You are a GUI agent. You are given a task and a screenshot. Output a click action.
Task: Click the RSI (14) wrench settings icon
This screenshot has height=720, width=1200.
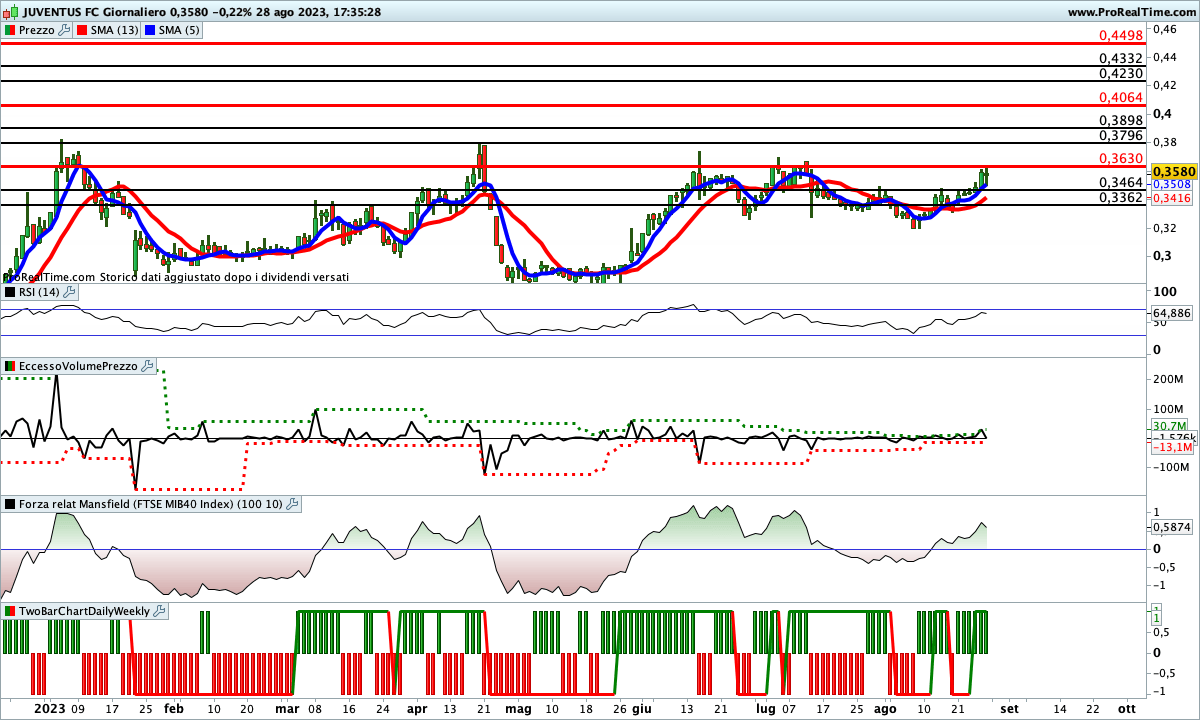69,292
